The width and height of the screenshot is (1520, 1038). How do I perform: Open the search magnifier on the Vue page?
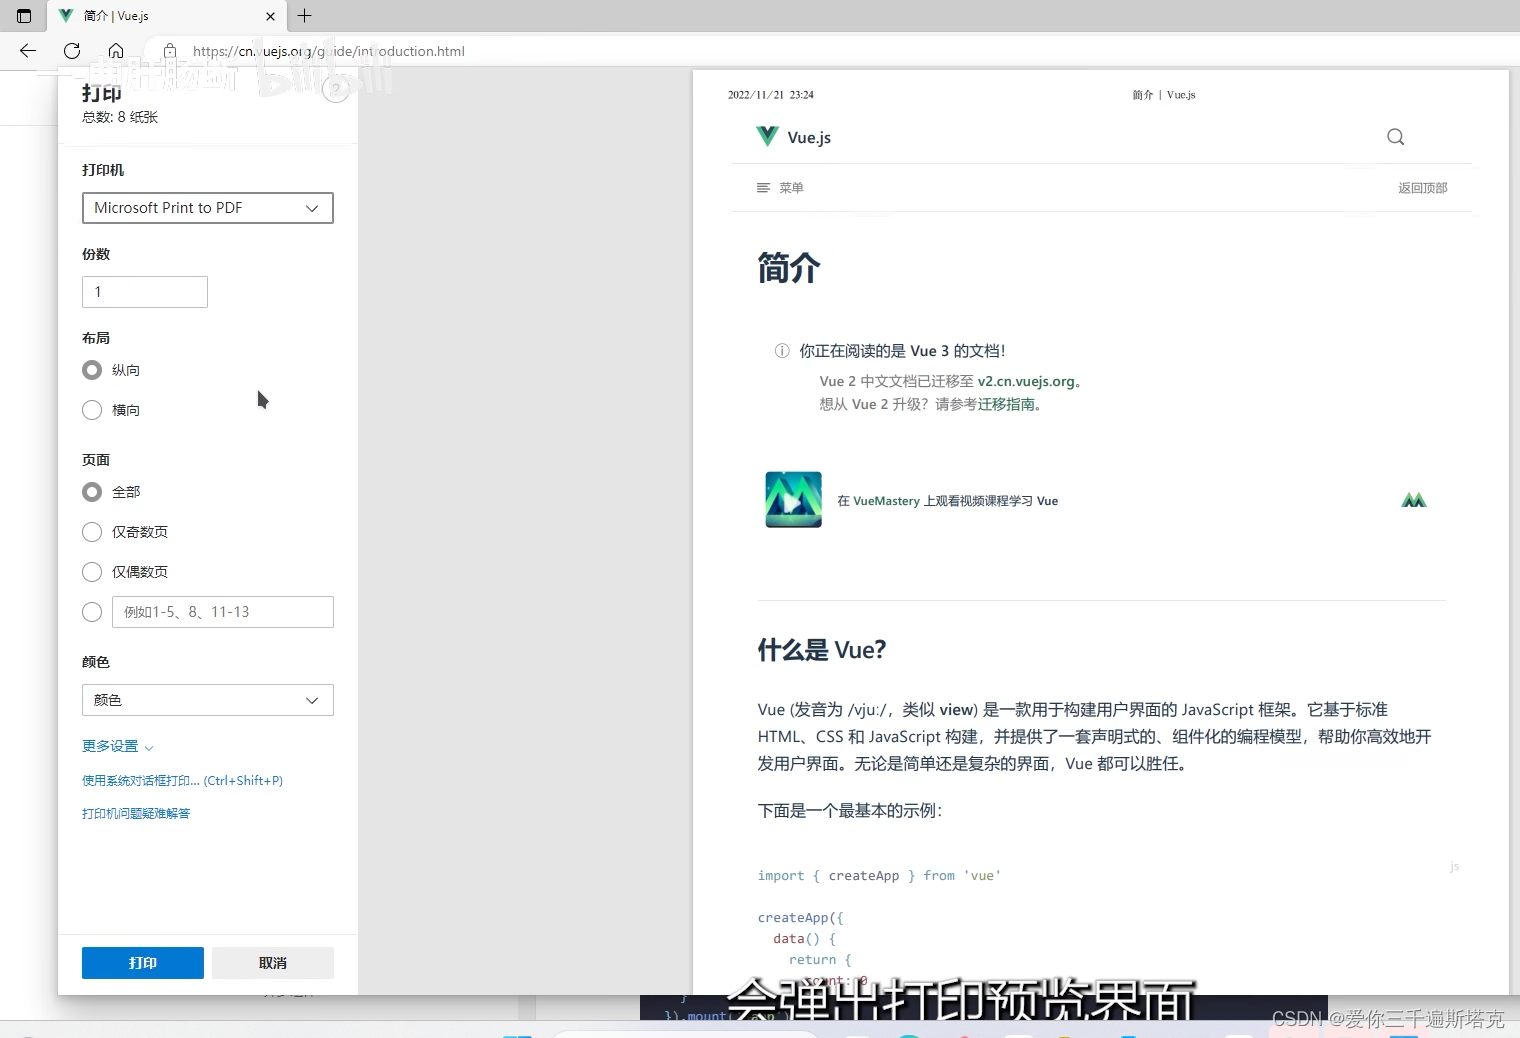1395,137
